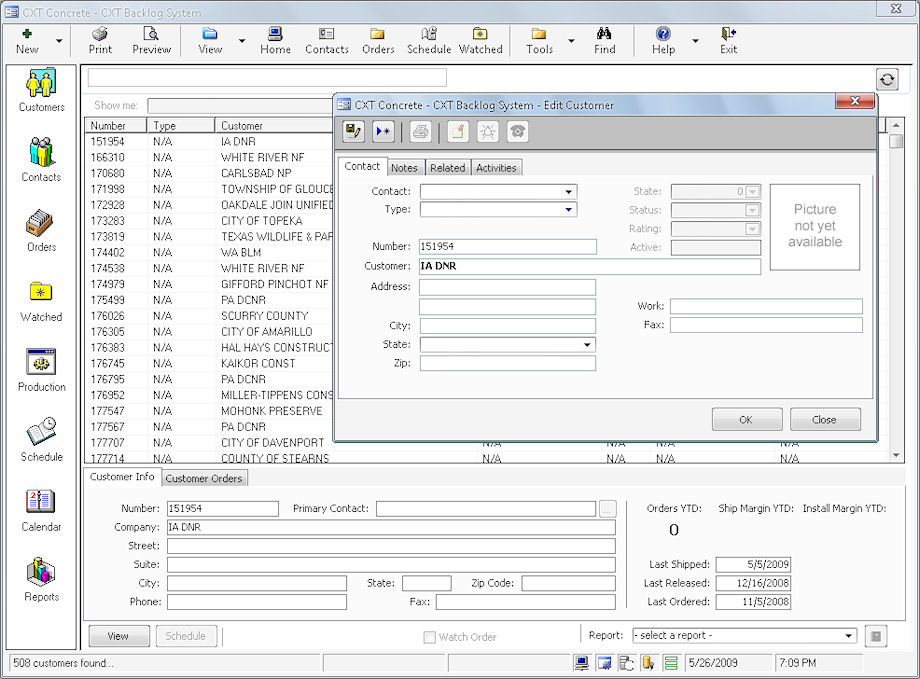Click the Schedule button at the bottom
This screenshot has width=920, height=679.
(x=185, y=636)
